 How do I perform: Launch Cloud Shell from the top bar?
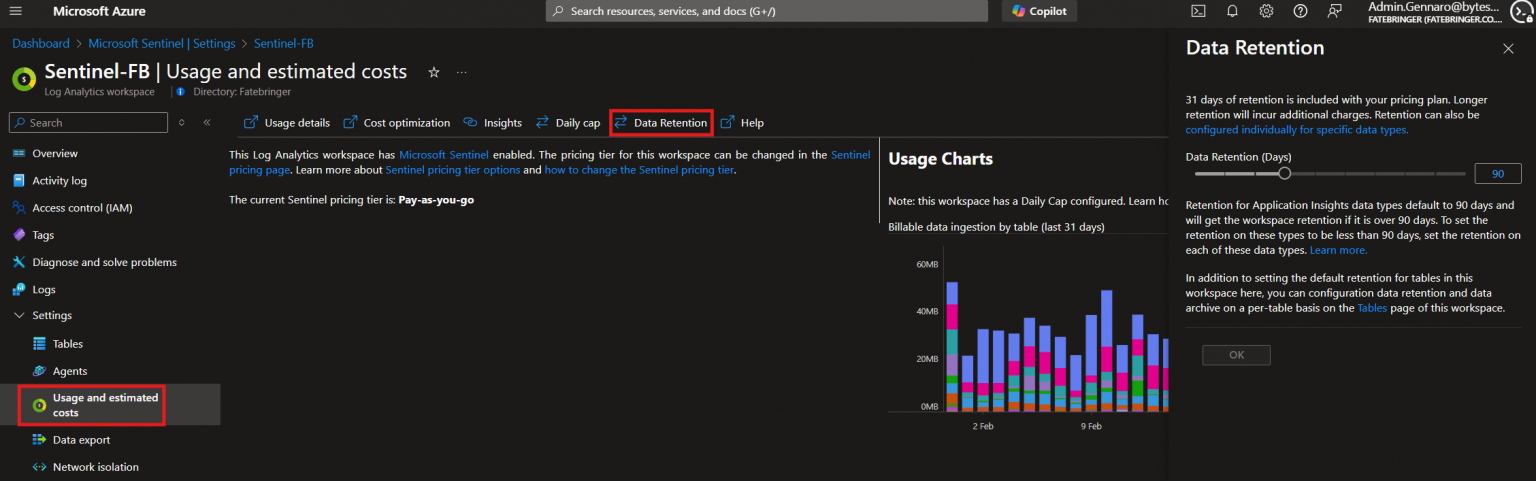[x=1198, y=11]
